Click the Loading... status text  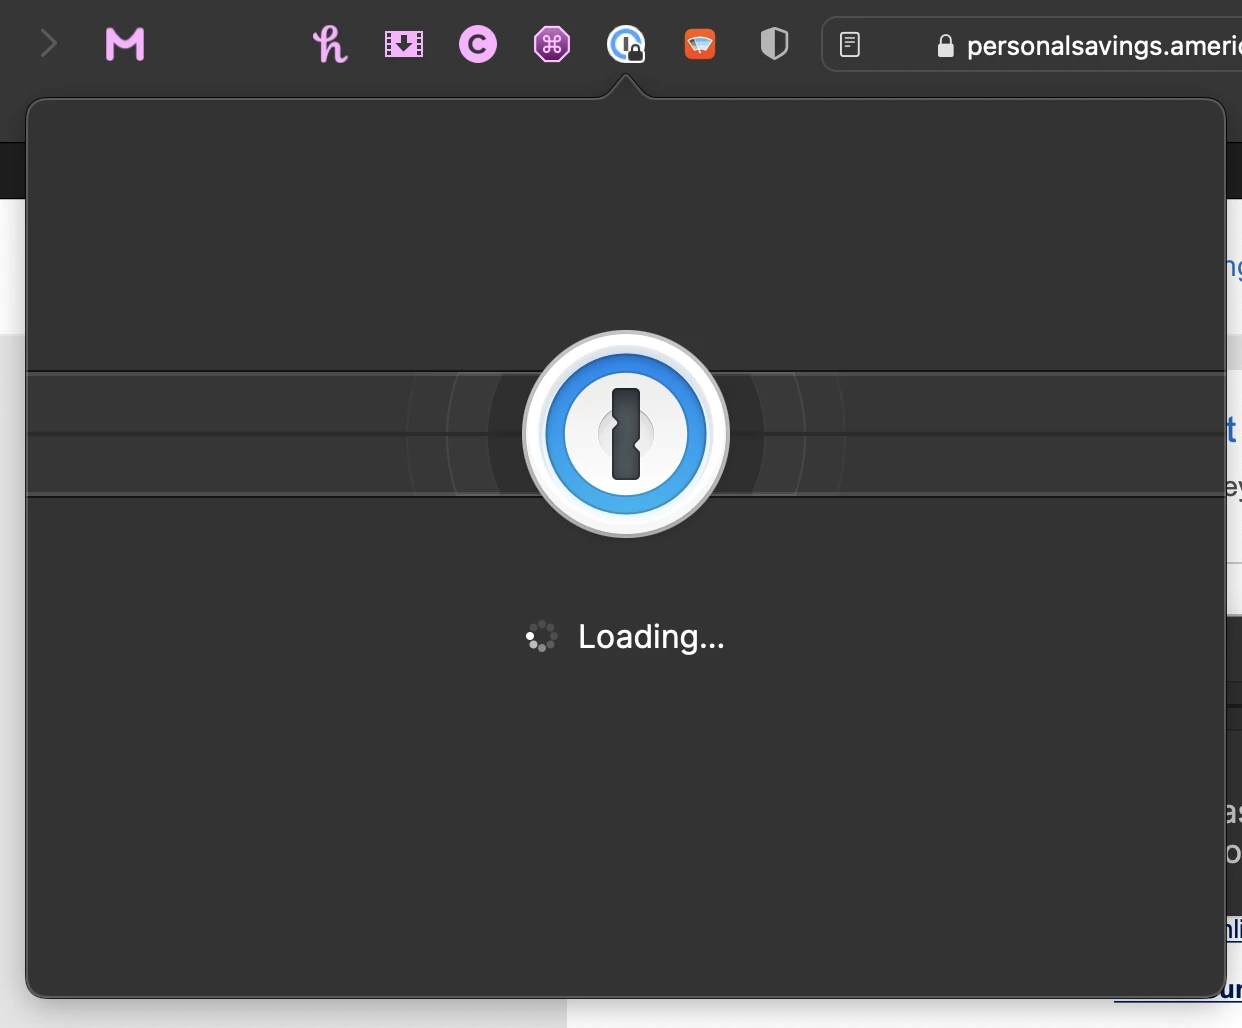(x=651, y=636)
